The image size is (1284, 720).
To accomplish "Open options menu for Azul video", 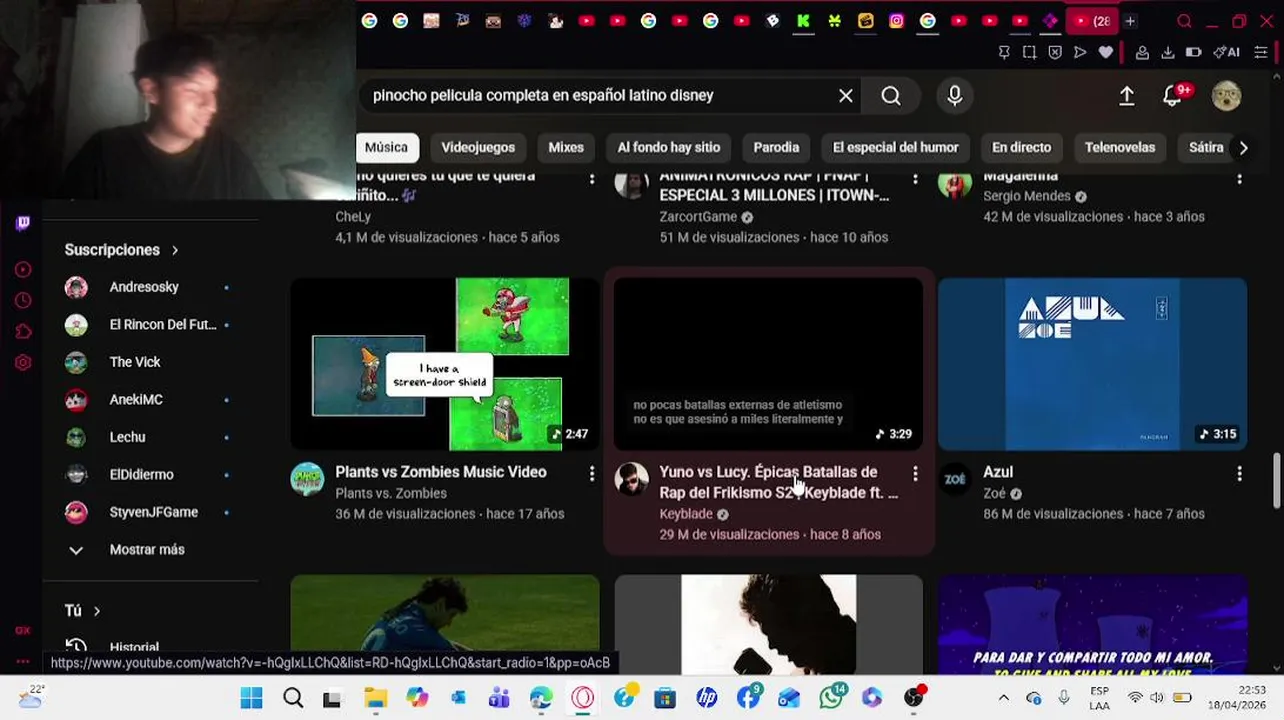I will pos(1239,473).
